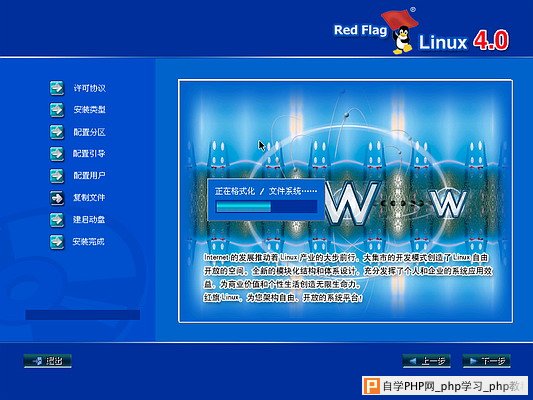Click the highlighted arrow icon beside 复制文件
This screenshot has height=400, width=533.
pyautogui.click(x=57, y=198)
